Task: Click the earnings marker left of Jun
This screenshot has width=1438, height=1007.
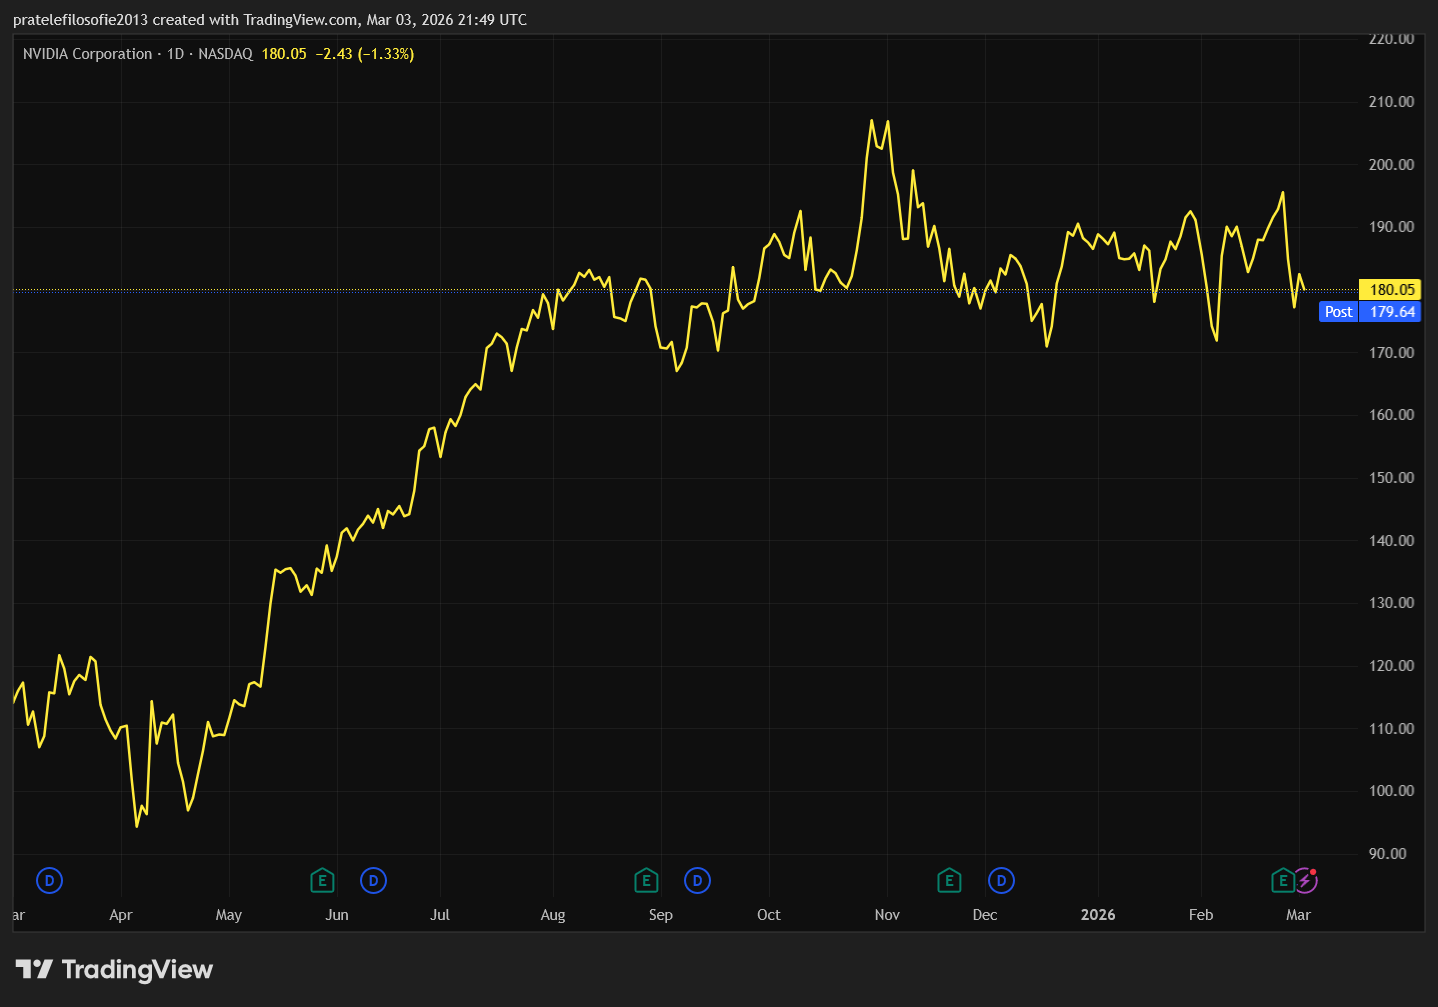Action: 322,881
